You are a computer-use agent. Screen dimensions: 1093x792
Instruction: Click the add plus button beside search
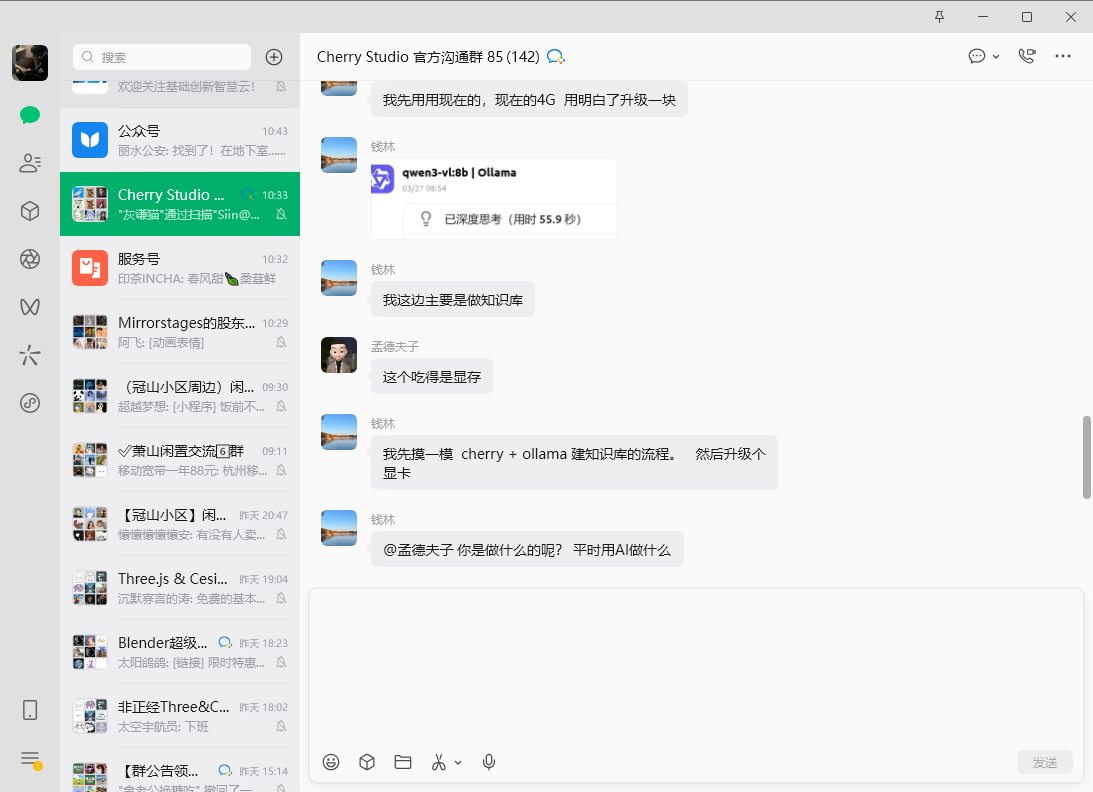point(273,57)
